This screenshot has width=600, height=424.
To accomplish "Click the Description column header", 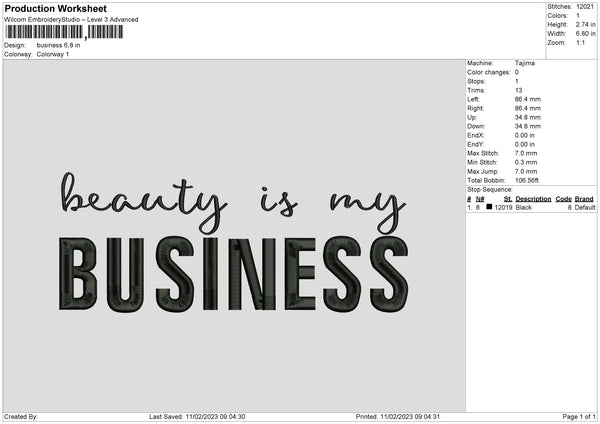I will [533, 199].
